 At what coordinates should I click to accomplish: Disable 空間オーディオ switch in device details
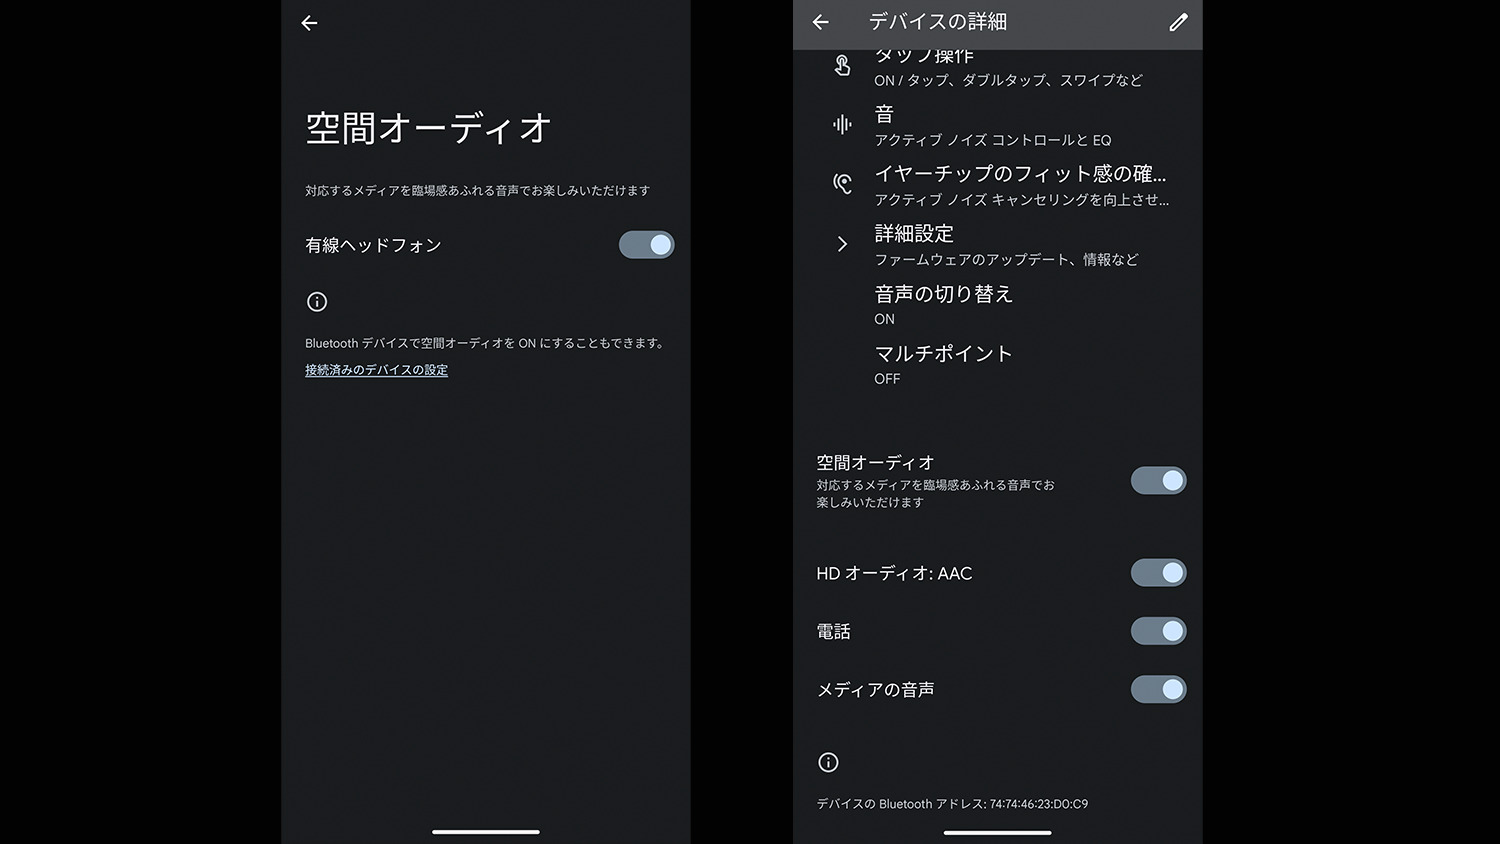coord(1158,481)
